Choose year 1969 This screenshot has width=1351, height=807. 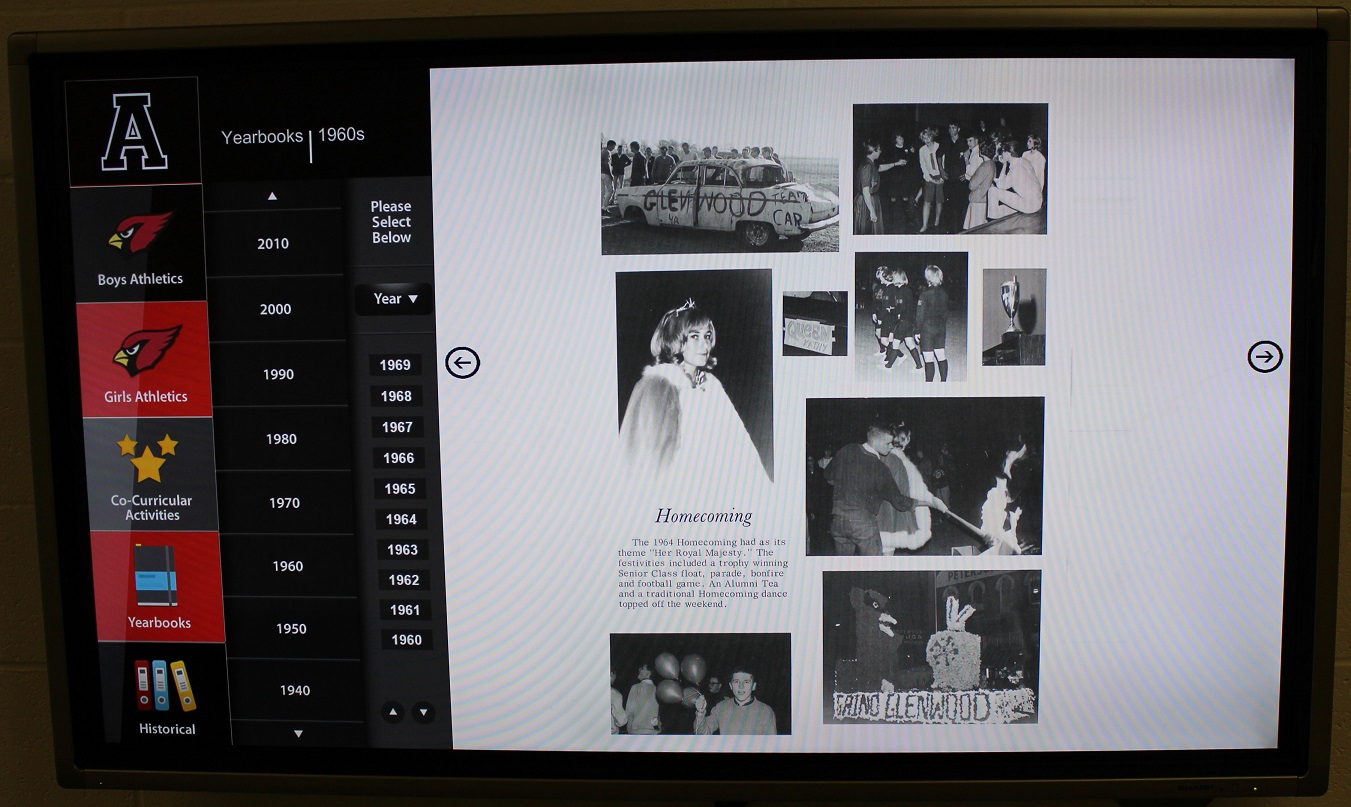click(x=395, y=365)
